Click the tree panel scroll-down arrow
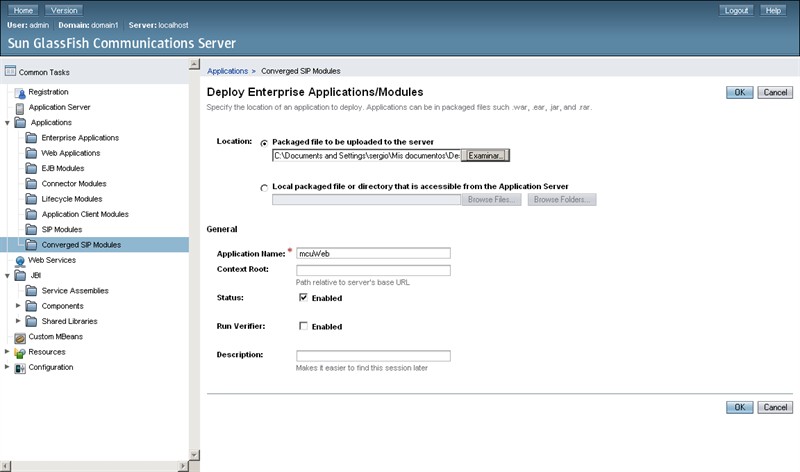The height and width of the screenshot is (472, 800). coord(194,455)
